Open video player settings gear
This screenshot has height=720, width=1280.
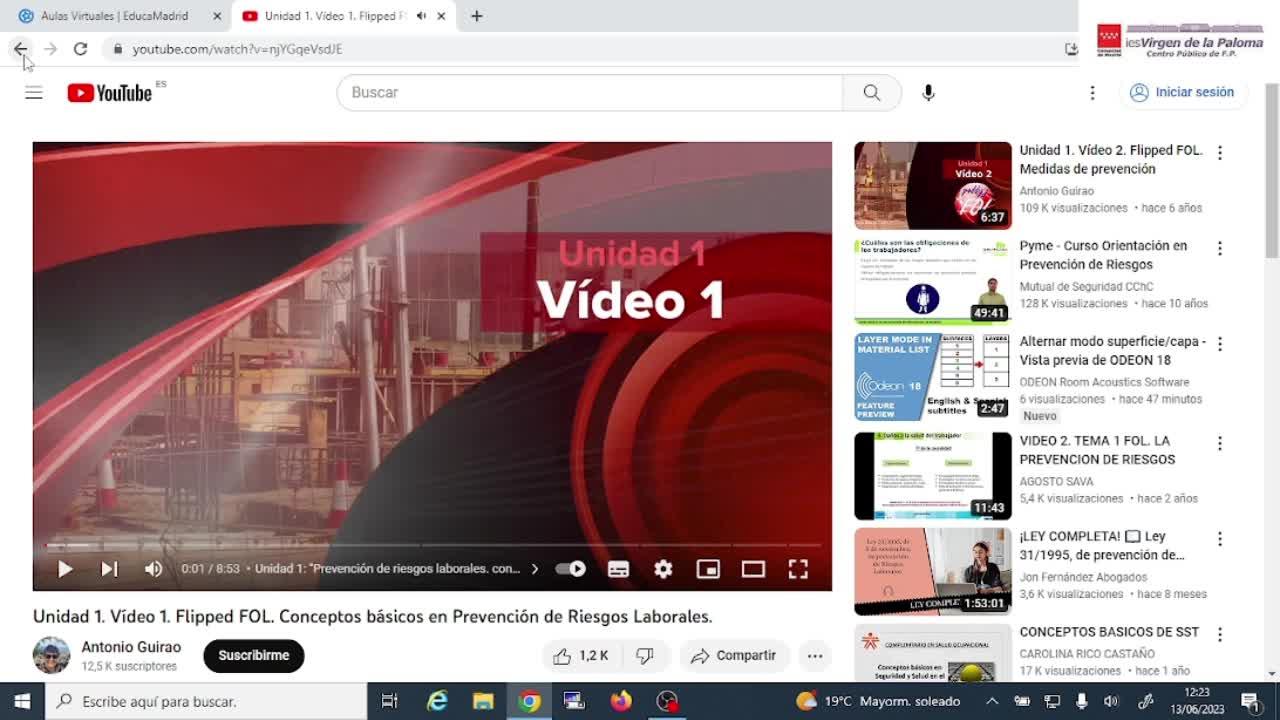click(x=663, y=569)
